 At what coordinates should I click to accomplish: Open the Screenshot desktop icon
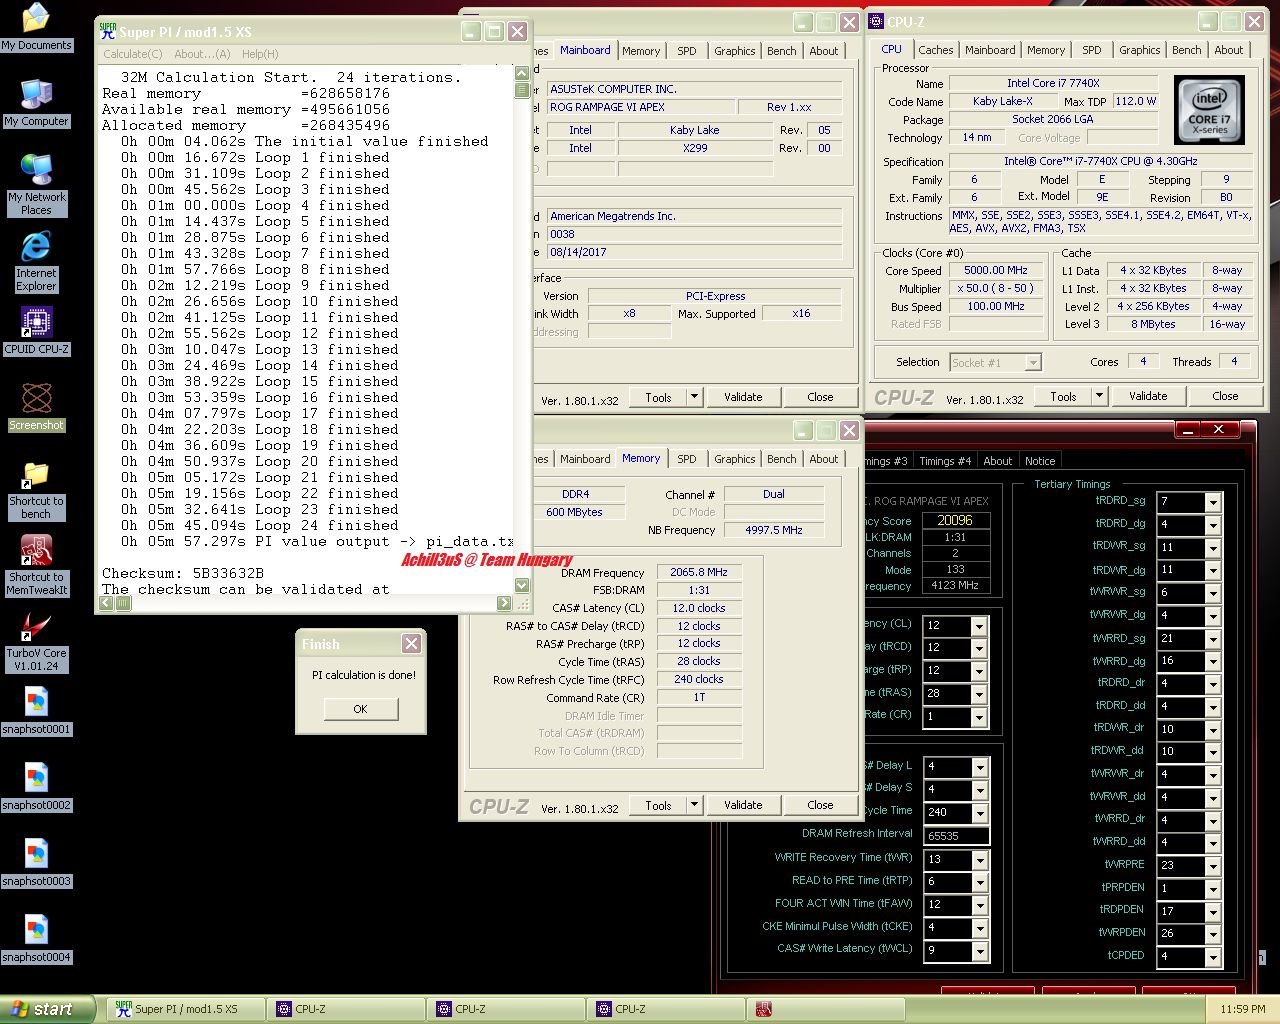(36, 407)
